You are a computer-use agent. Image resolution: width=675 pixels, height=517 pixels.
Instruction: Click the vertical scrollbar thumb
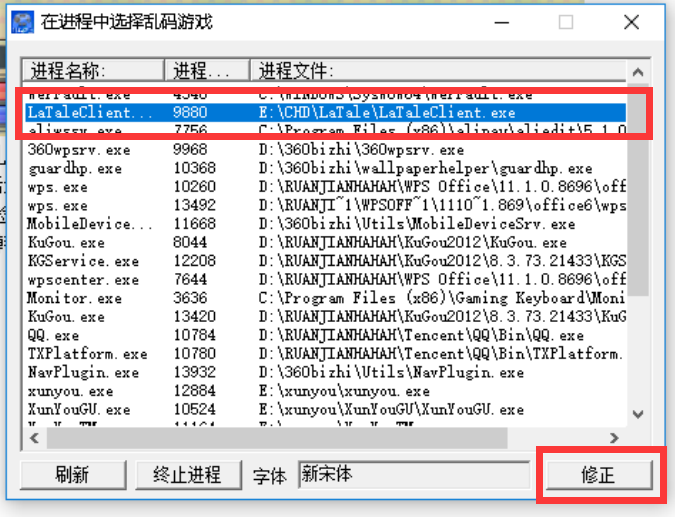point(638,190)
